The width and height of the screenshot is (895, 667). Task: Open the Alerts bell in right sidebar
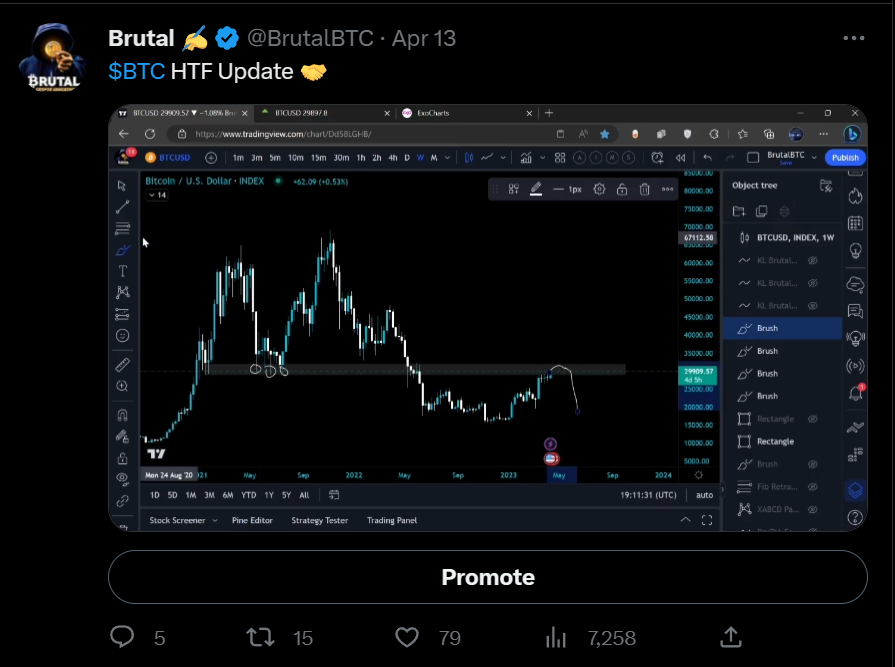855,393
